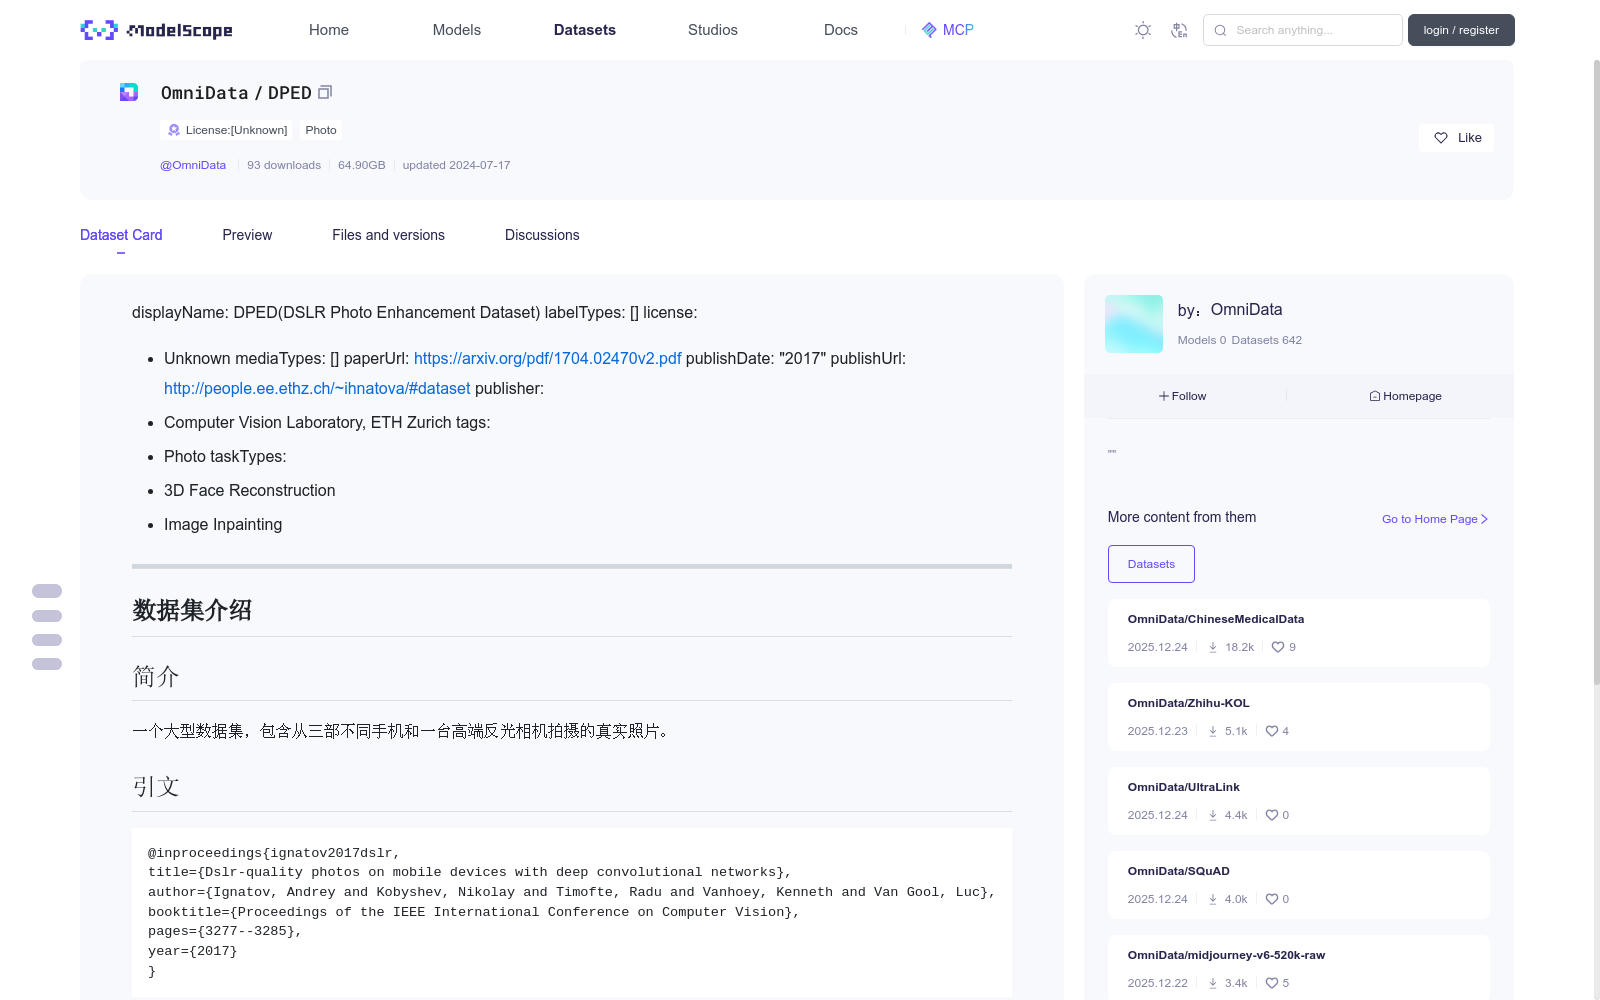The width and height of the screenshot is (1600, 1000).
Task: Switch language with the translate icon
Action: pyautogui.click(x=1179, y=30)
